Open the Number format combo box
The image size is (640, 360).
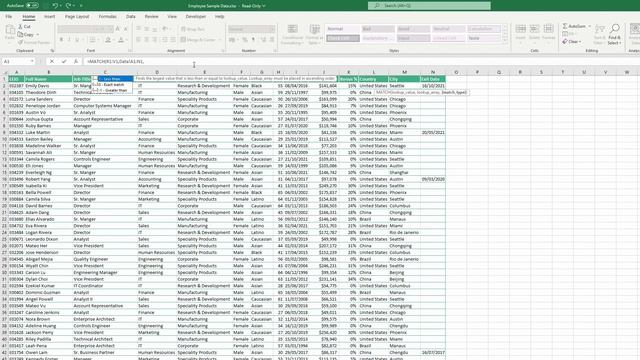(251, 29)
